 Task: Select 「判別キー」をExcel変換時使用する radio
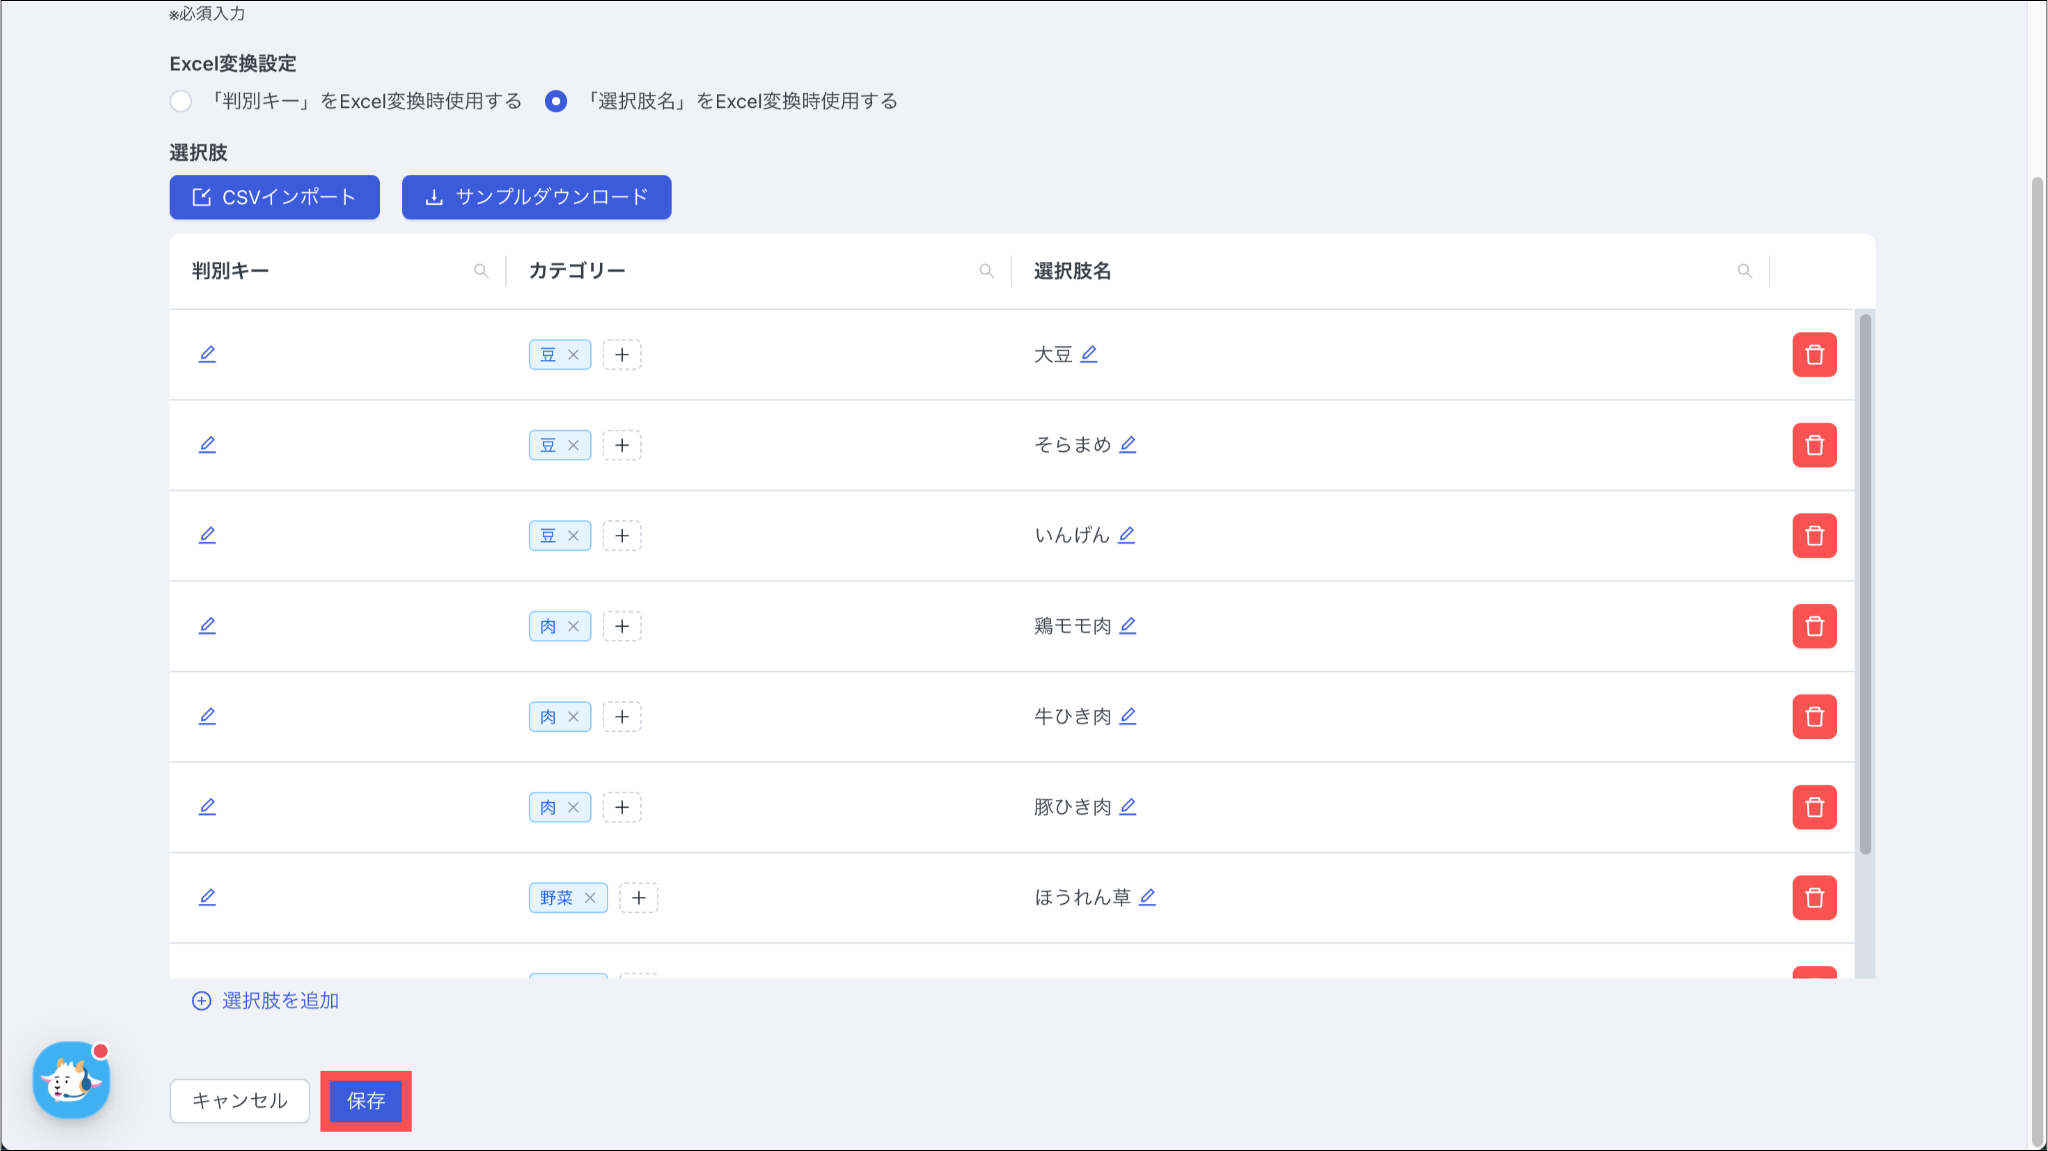click(x=181, y=101)
